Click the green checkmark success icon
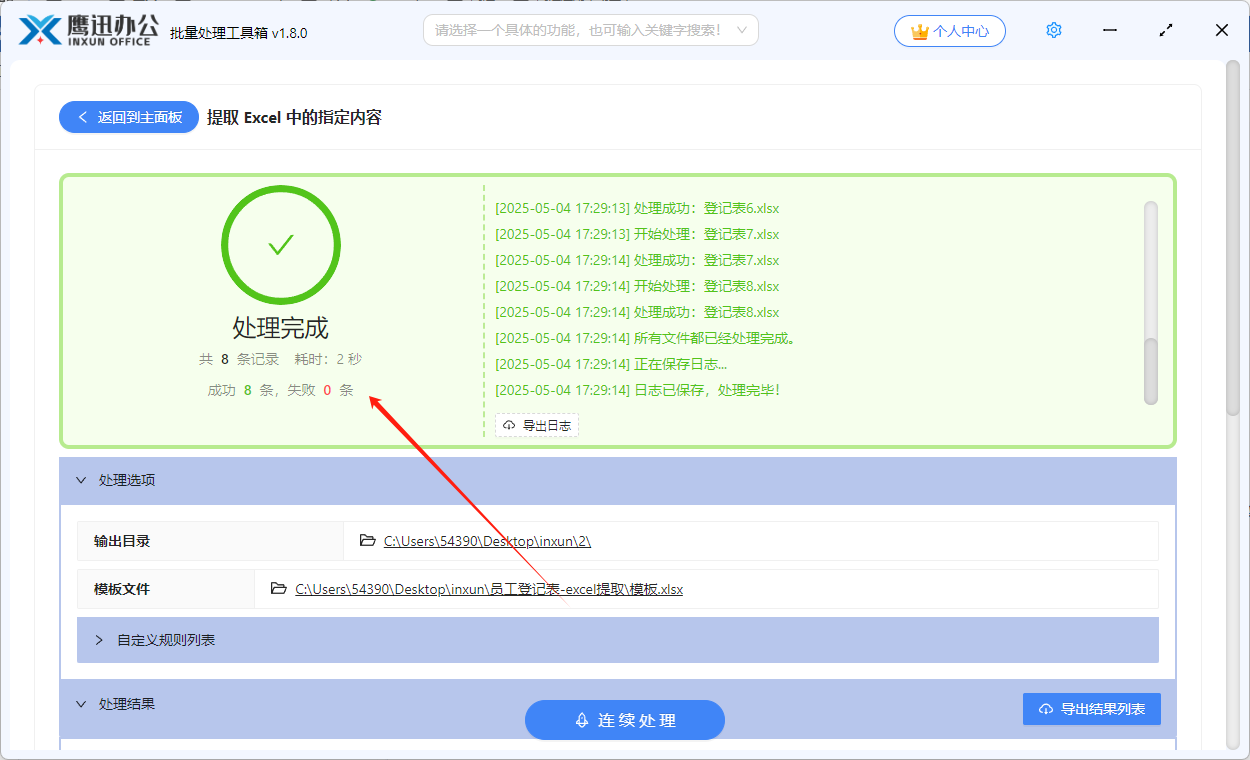 [x=280, y=244]
